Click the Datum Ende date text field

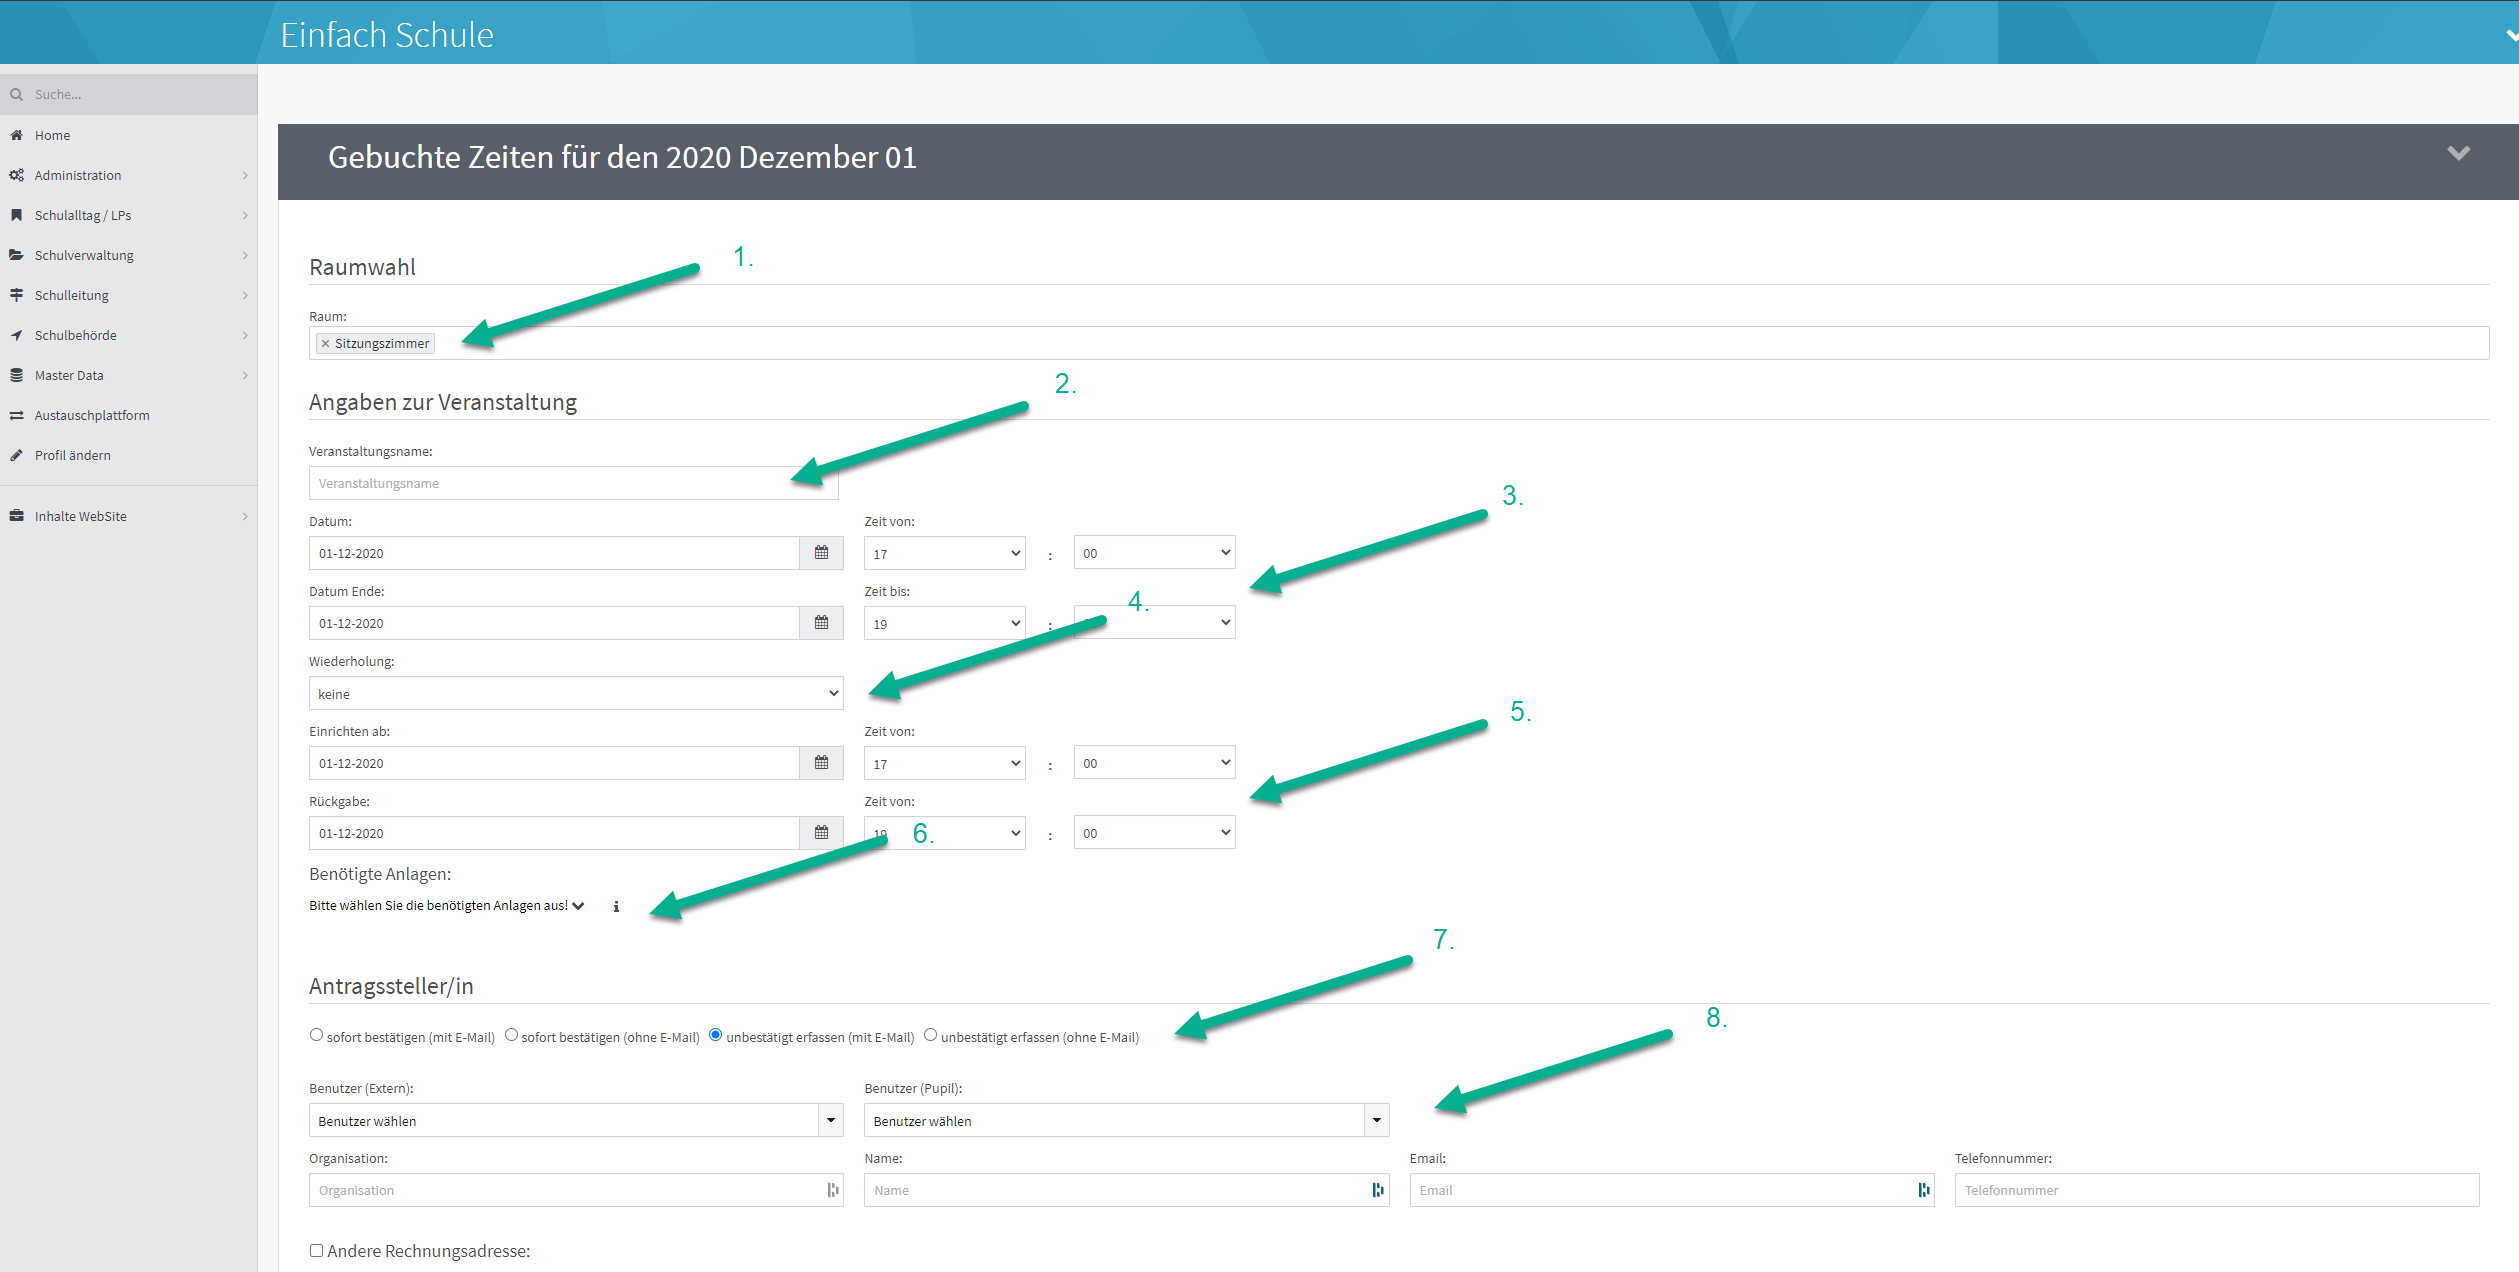554,623
